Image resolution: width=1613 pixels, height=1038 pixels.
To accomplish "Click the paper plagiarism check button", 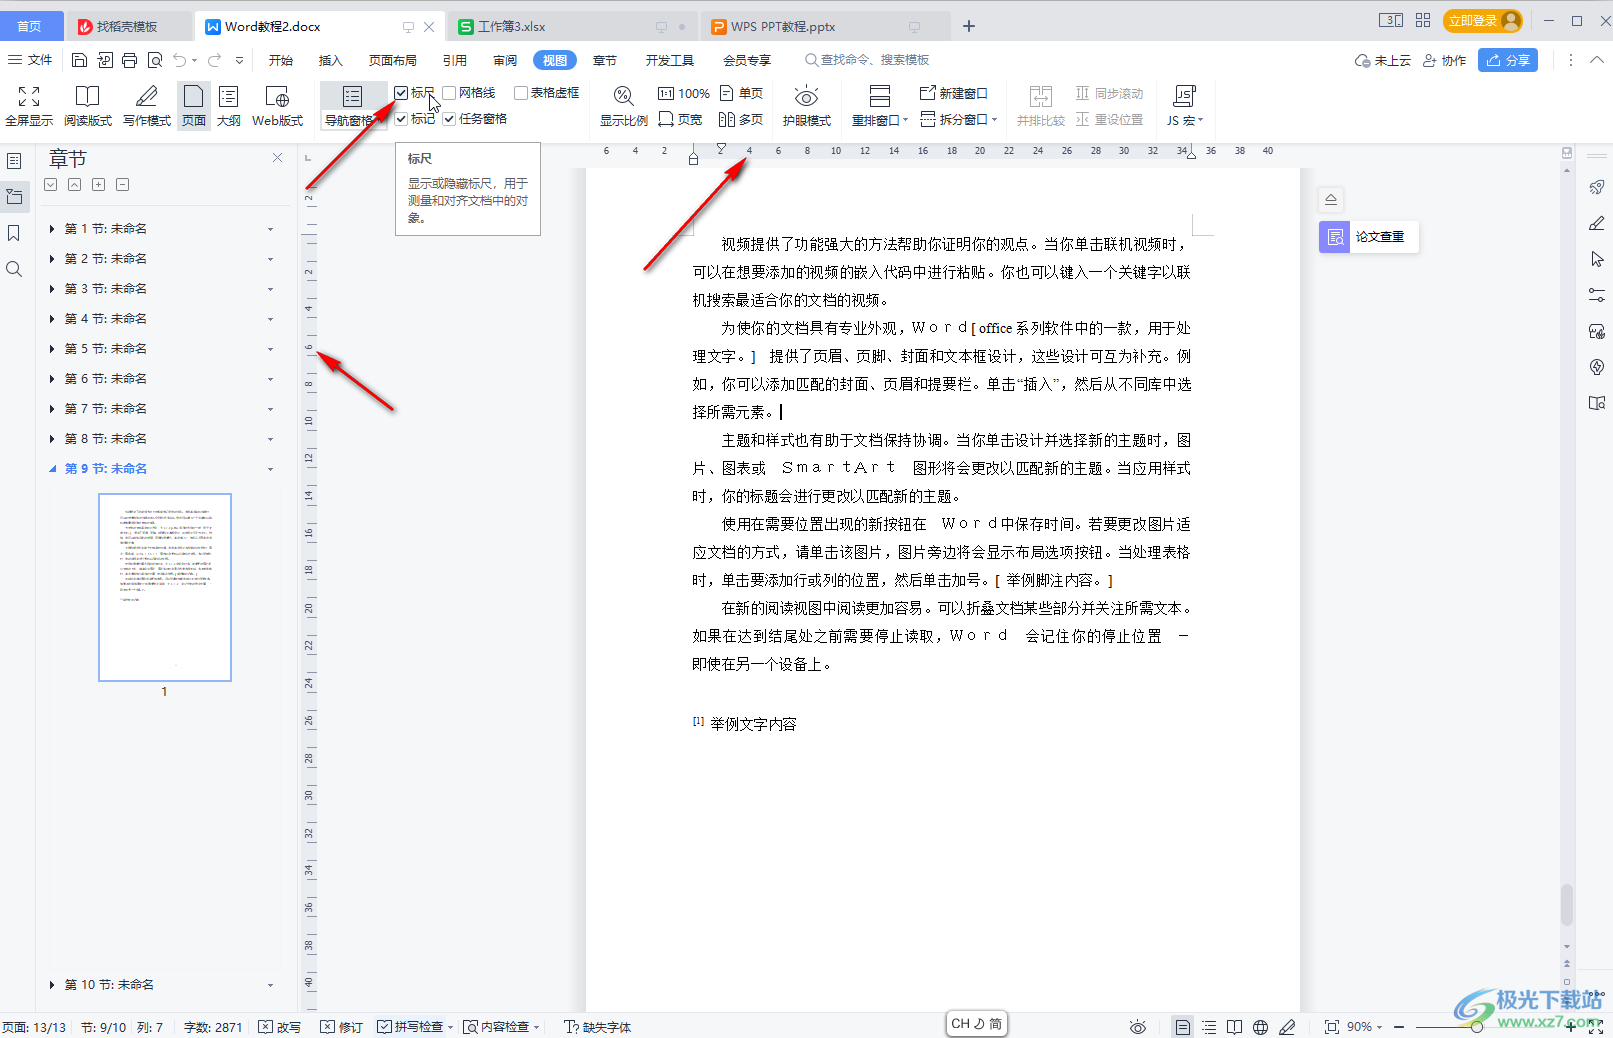I will pos(1368,237).
